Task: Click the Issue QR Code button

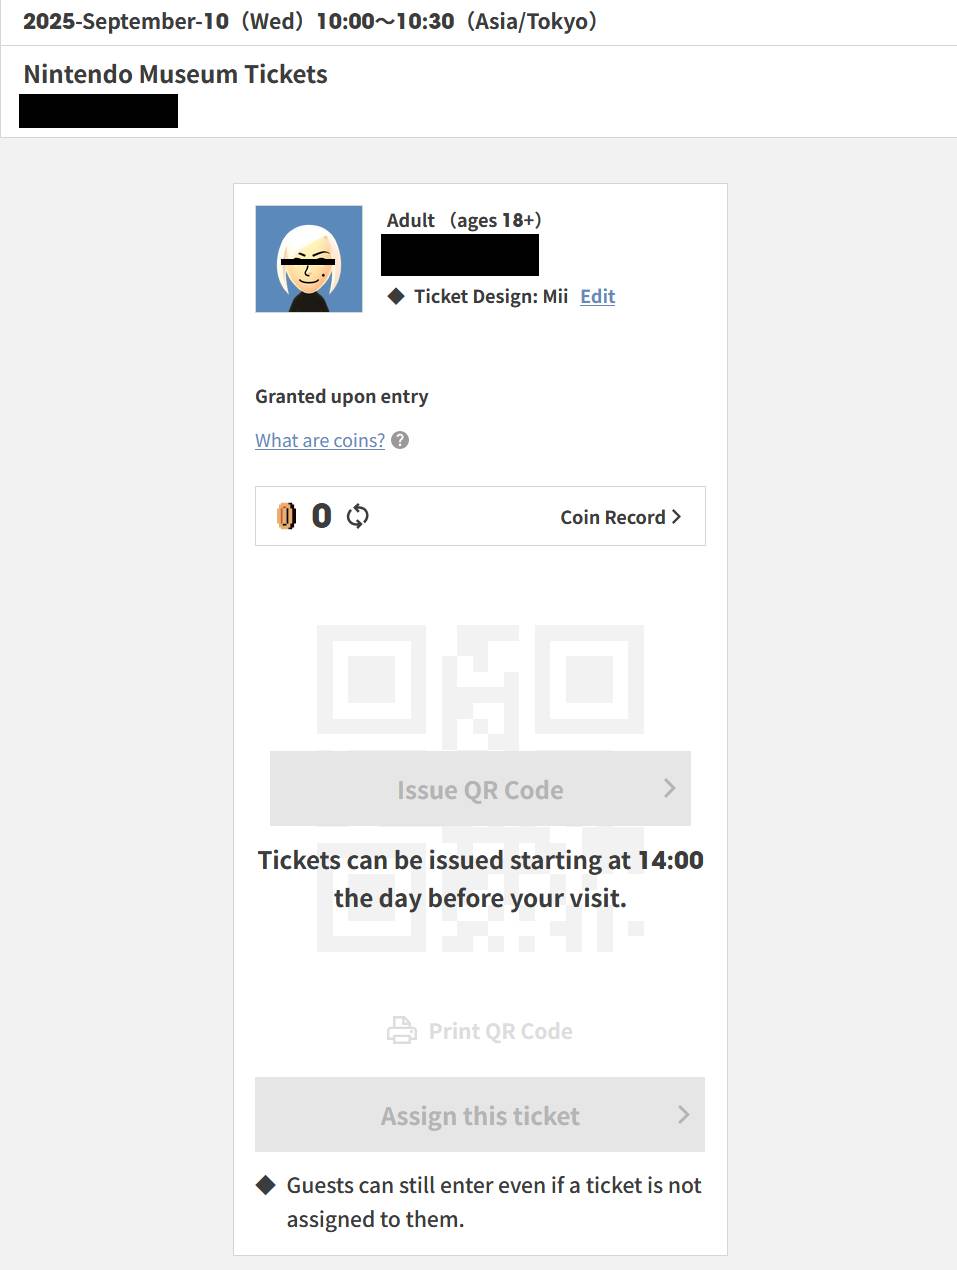Action: 480,788
